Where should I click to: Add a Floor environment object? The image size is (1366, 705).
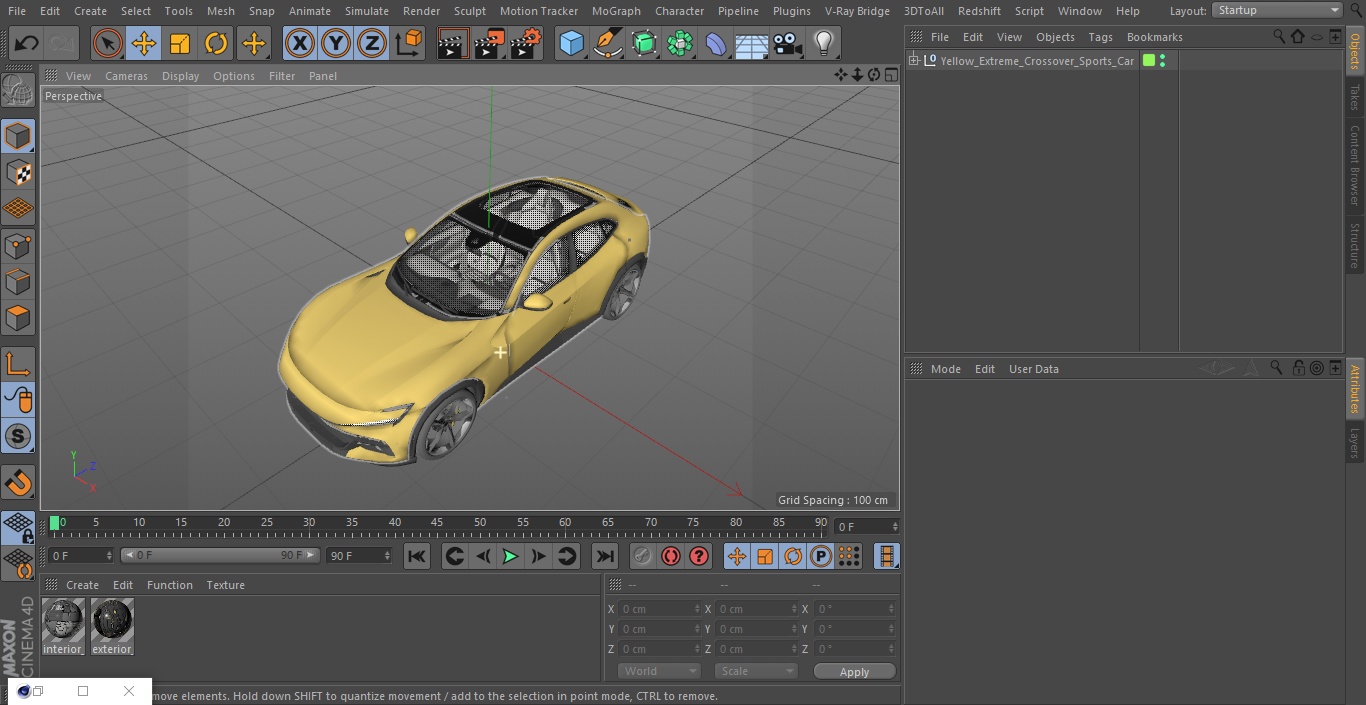[752, 43]
